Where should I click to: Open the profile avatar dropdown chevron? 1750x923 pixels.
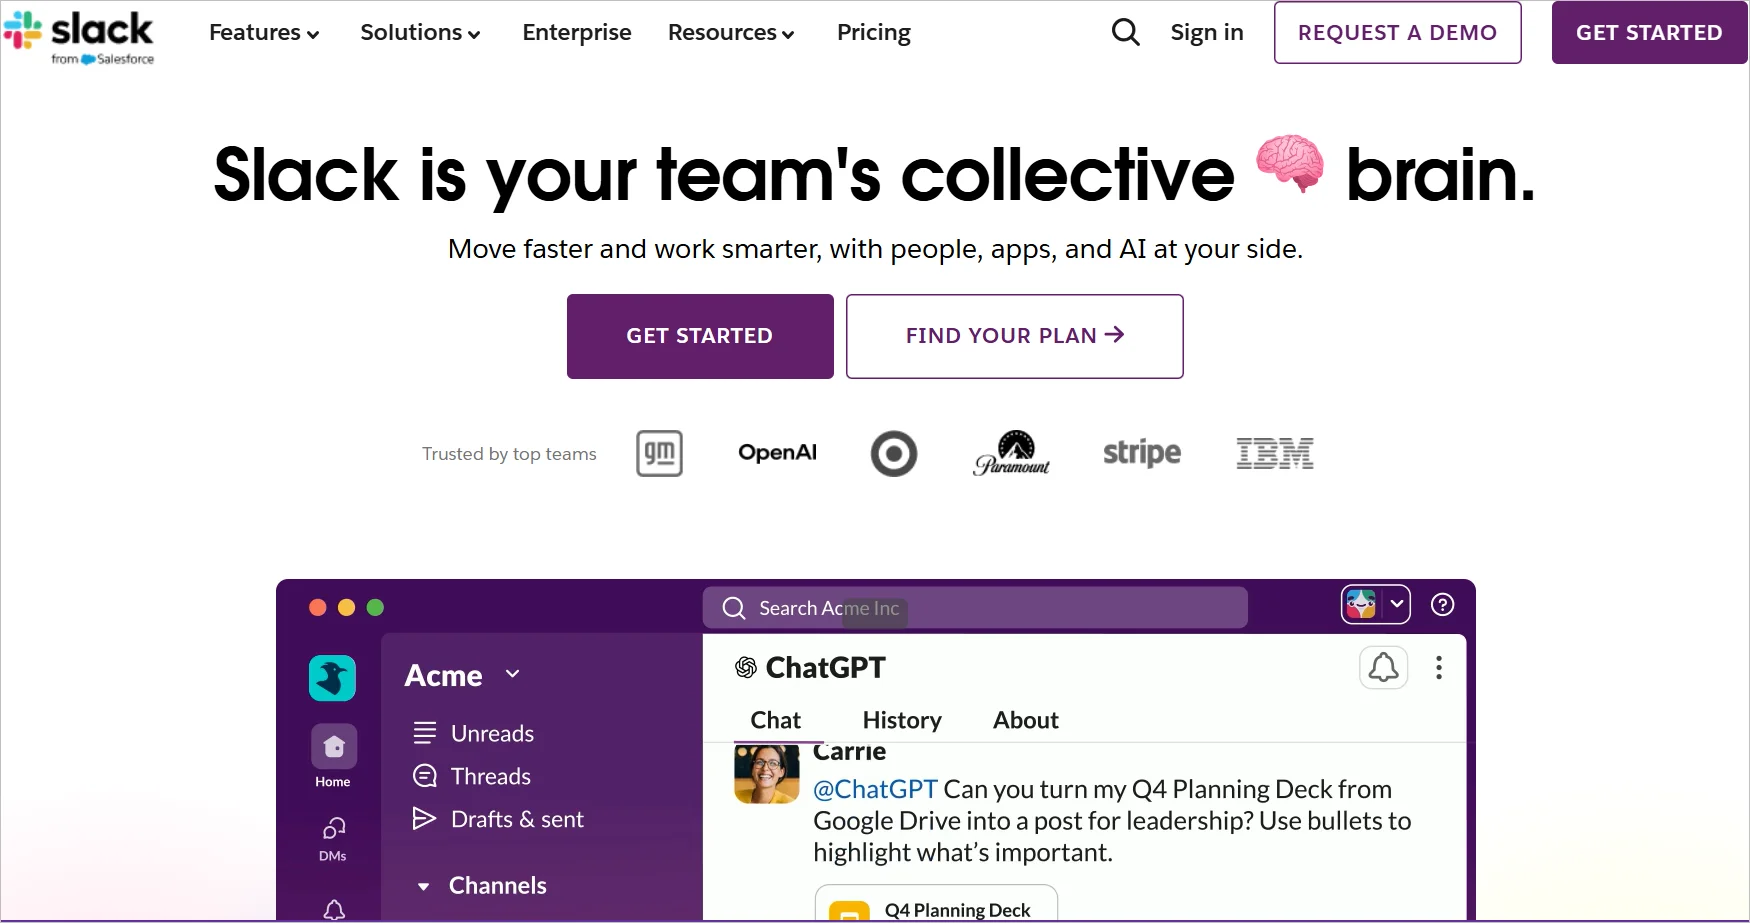(1397, 604)
